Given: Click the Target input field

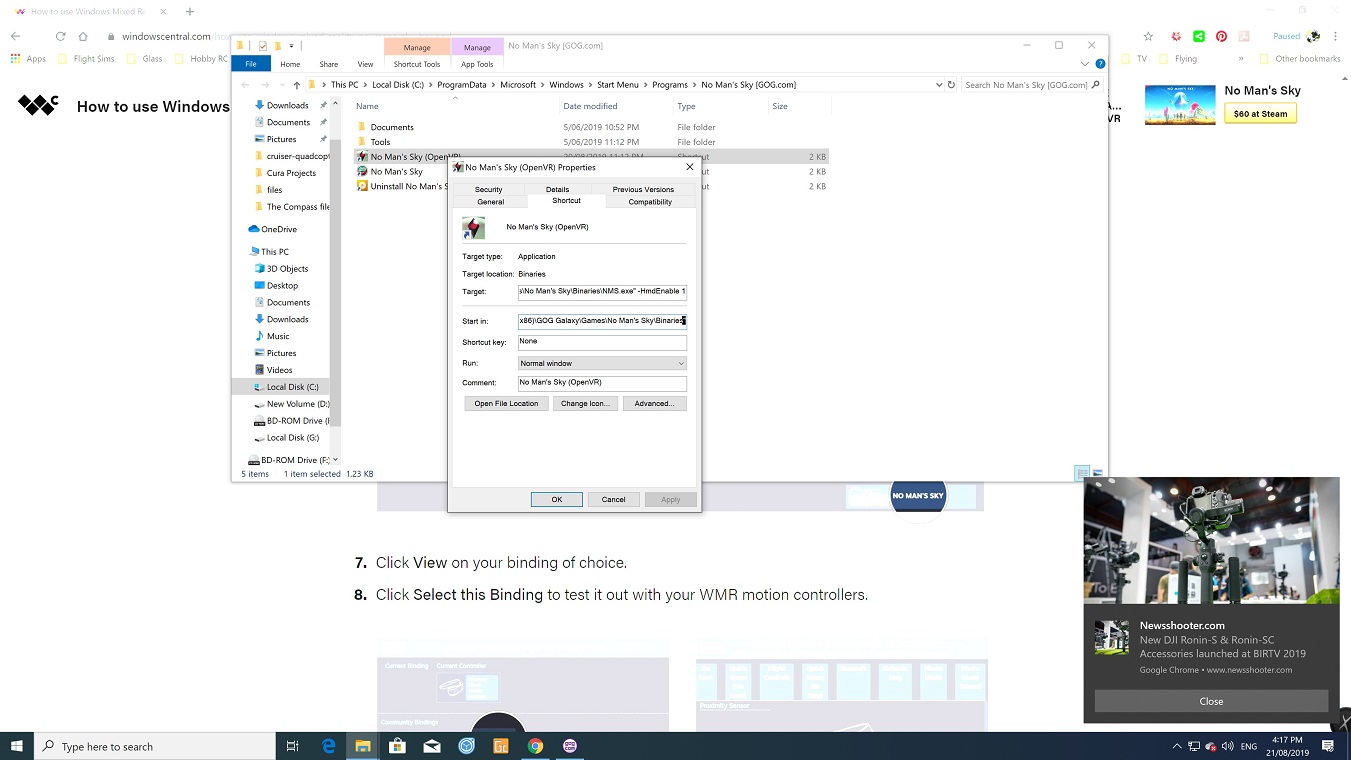Looking at the screenshot, I should 602,291.
